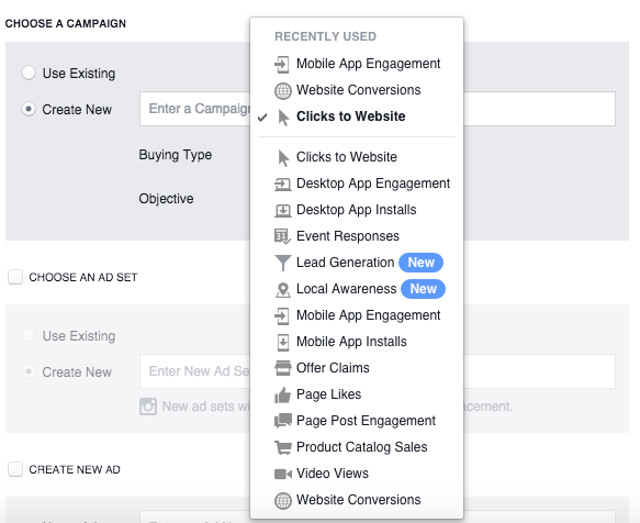The image size is (640, 523).
Task: Enable the Create New Ad checkbox
Action: pyautogui.click(x=15, y=468)
